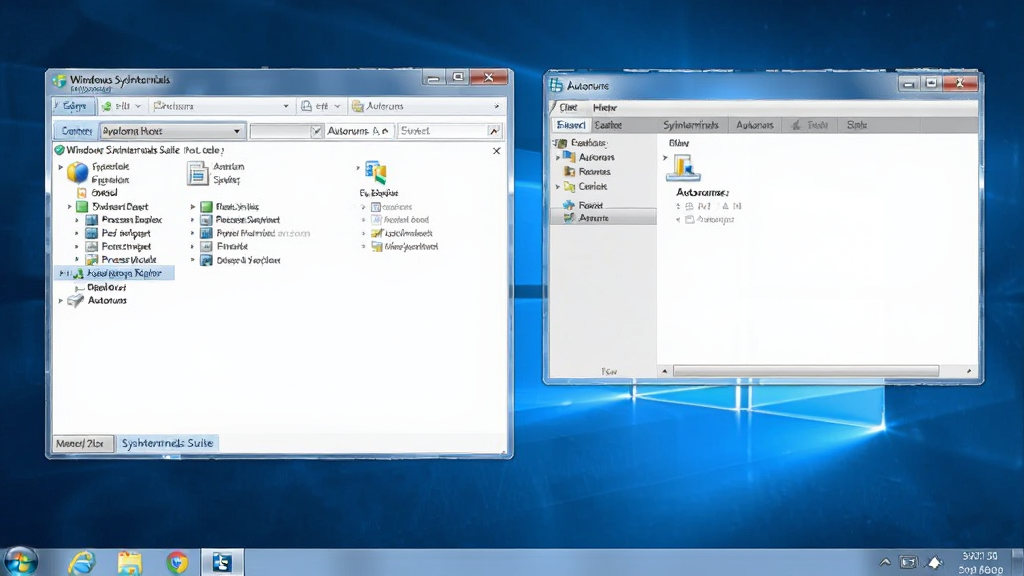The image size is (1024, 576).
Task: Open the Windows Start menu
Action: [20, 562]
